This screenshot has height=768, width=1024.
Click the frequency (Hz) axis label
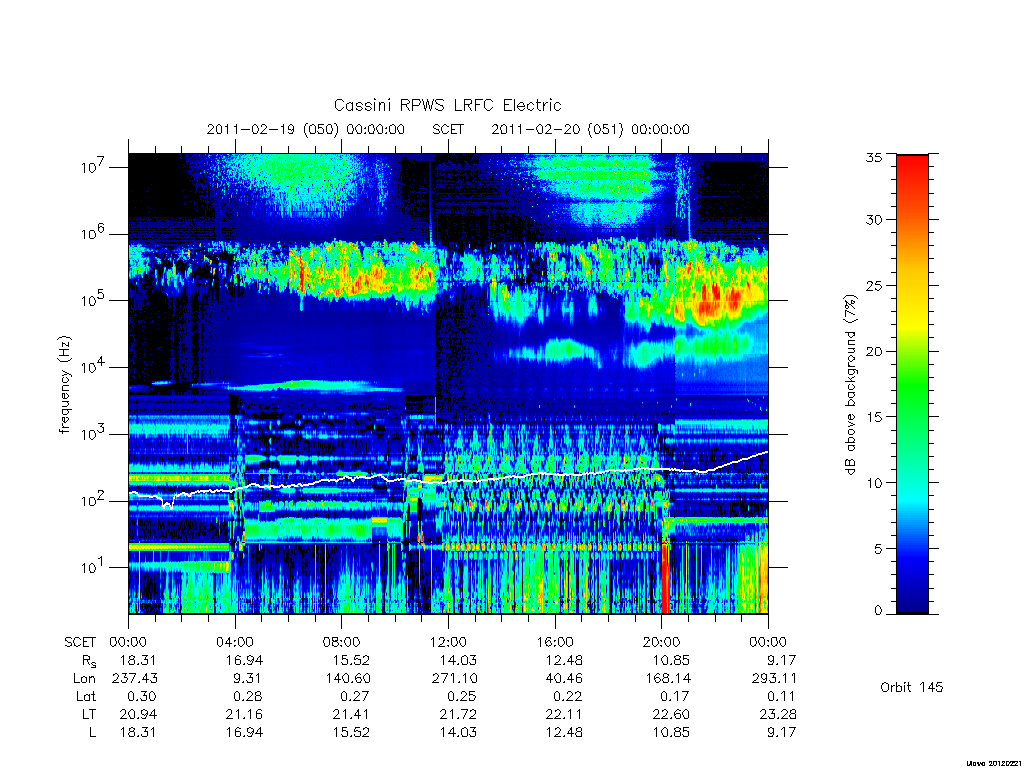(64, 385)
